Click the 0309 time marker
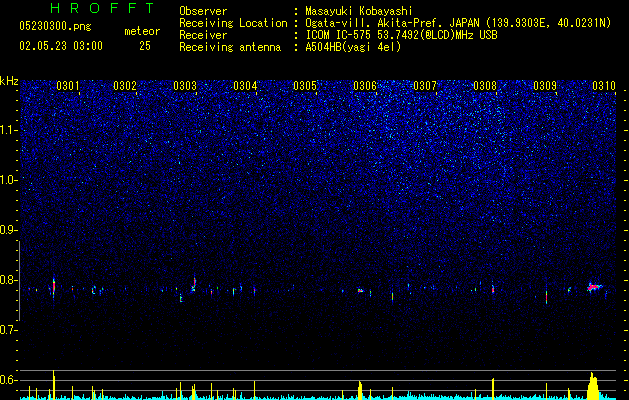This screenshot has width=629, height=400. (x=545, y=86)
